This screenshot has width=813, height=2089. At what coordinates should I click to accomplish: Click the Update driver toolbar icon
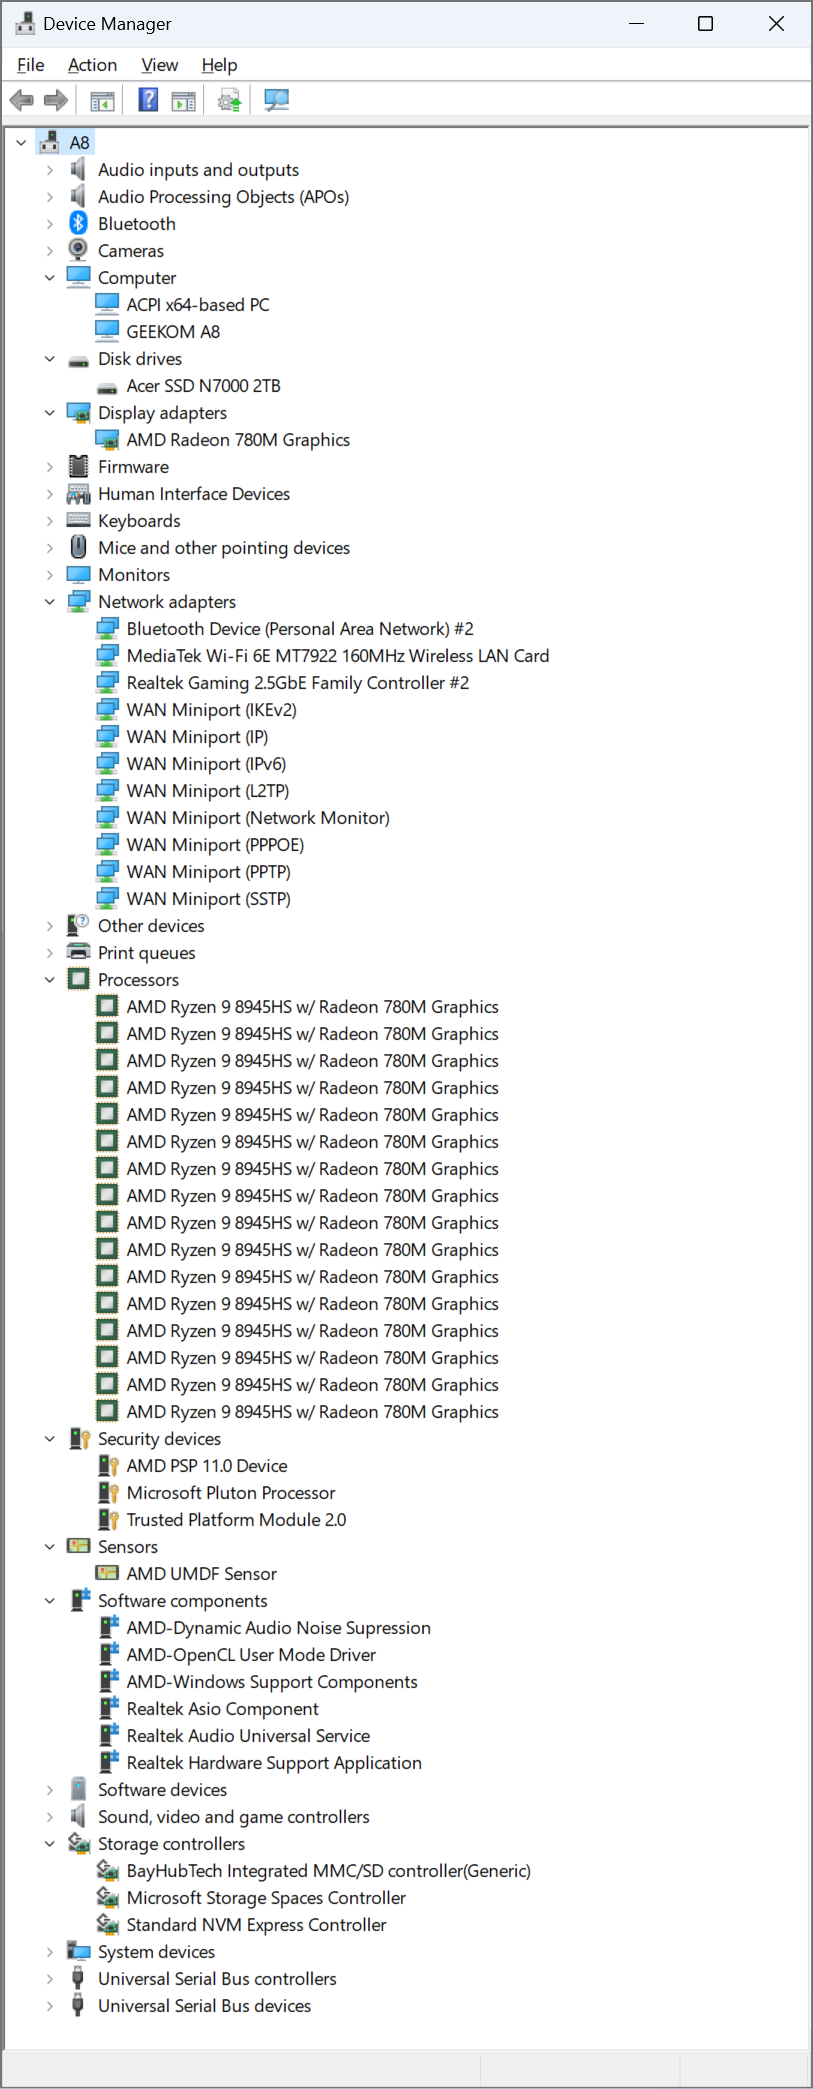(230, 100)
